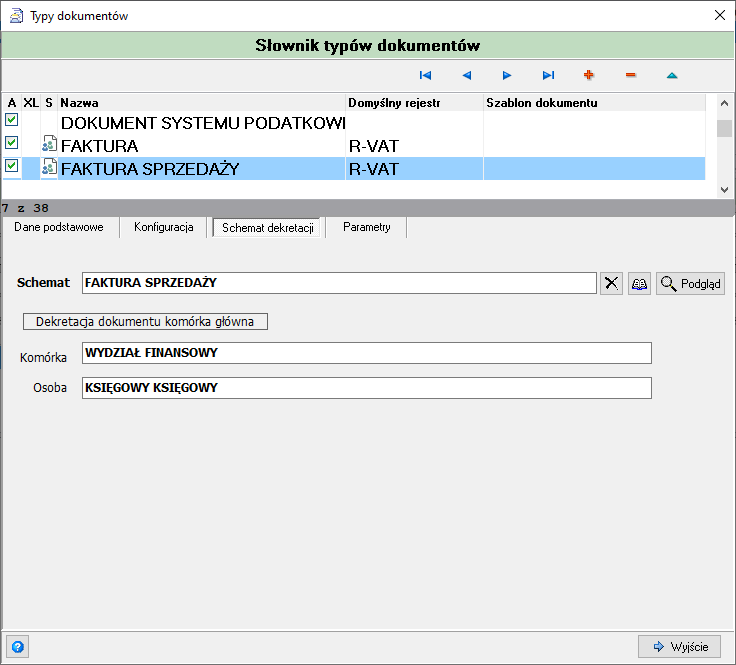The height and width of the screenshot is (665, 736).
Task: Click the Schemat input field
Action: point(339,283)
